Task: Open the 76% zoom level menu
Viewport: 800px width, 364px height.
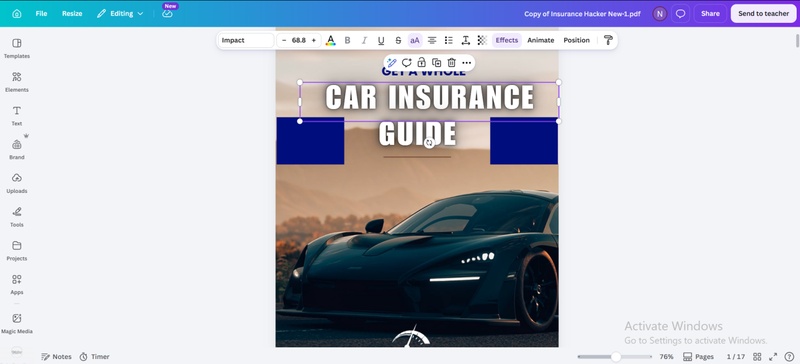Action: pyautogui.click(x=666, y=357)
